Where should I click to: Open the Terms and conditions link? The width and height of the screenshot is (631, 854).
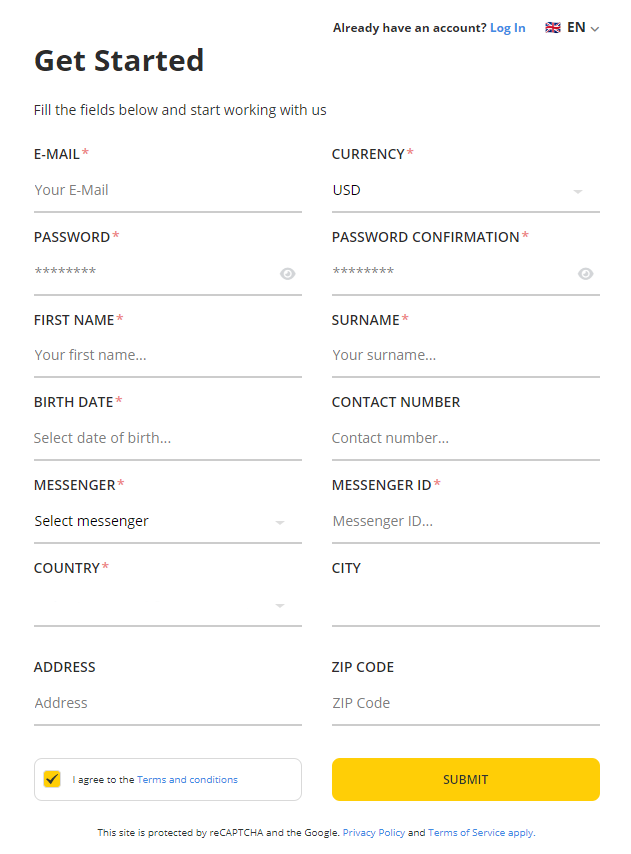[x=187, y=779]
